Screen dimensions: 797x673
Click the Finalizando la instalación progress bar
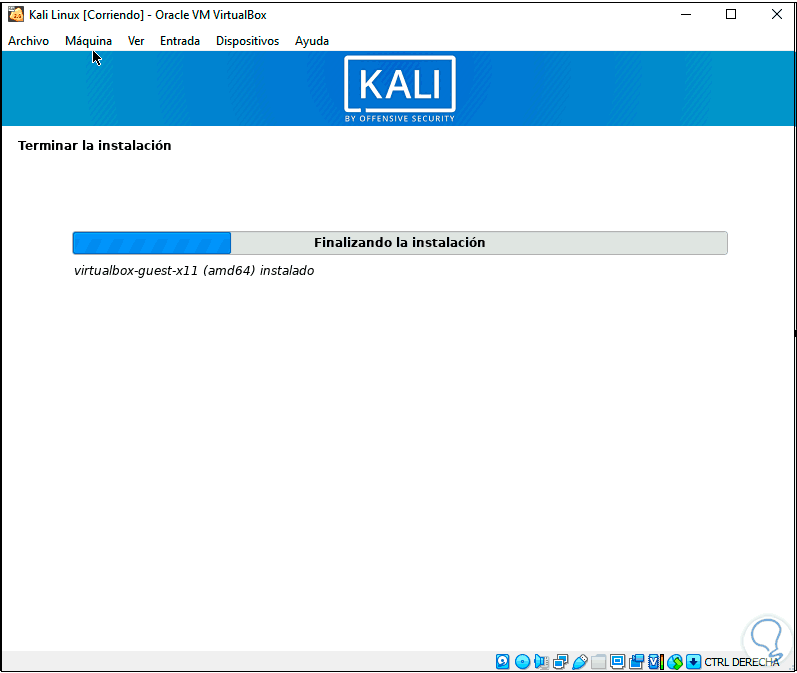[x=400, y=242]
